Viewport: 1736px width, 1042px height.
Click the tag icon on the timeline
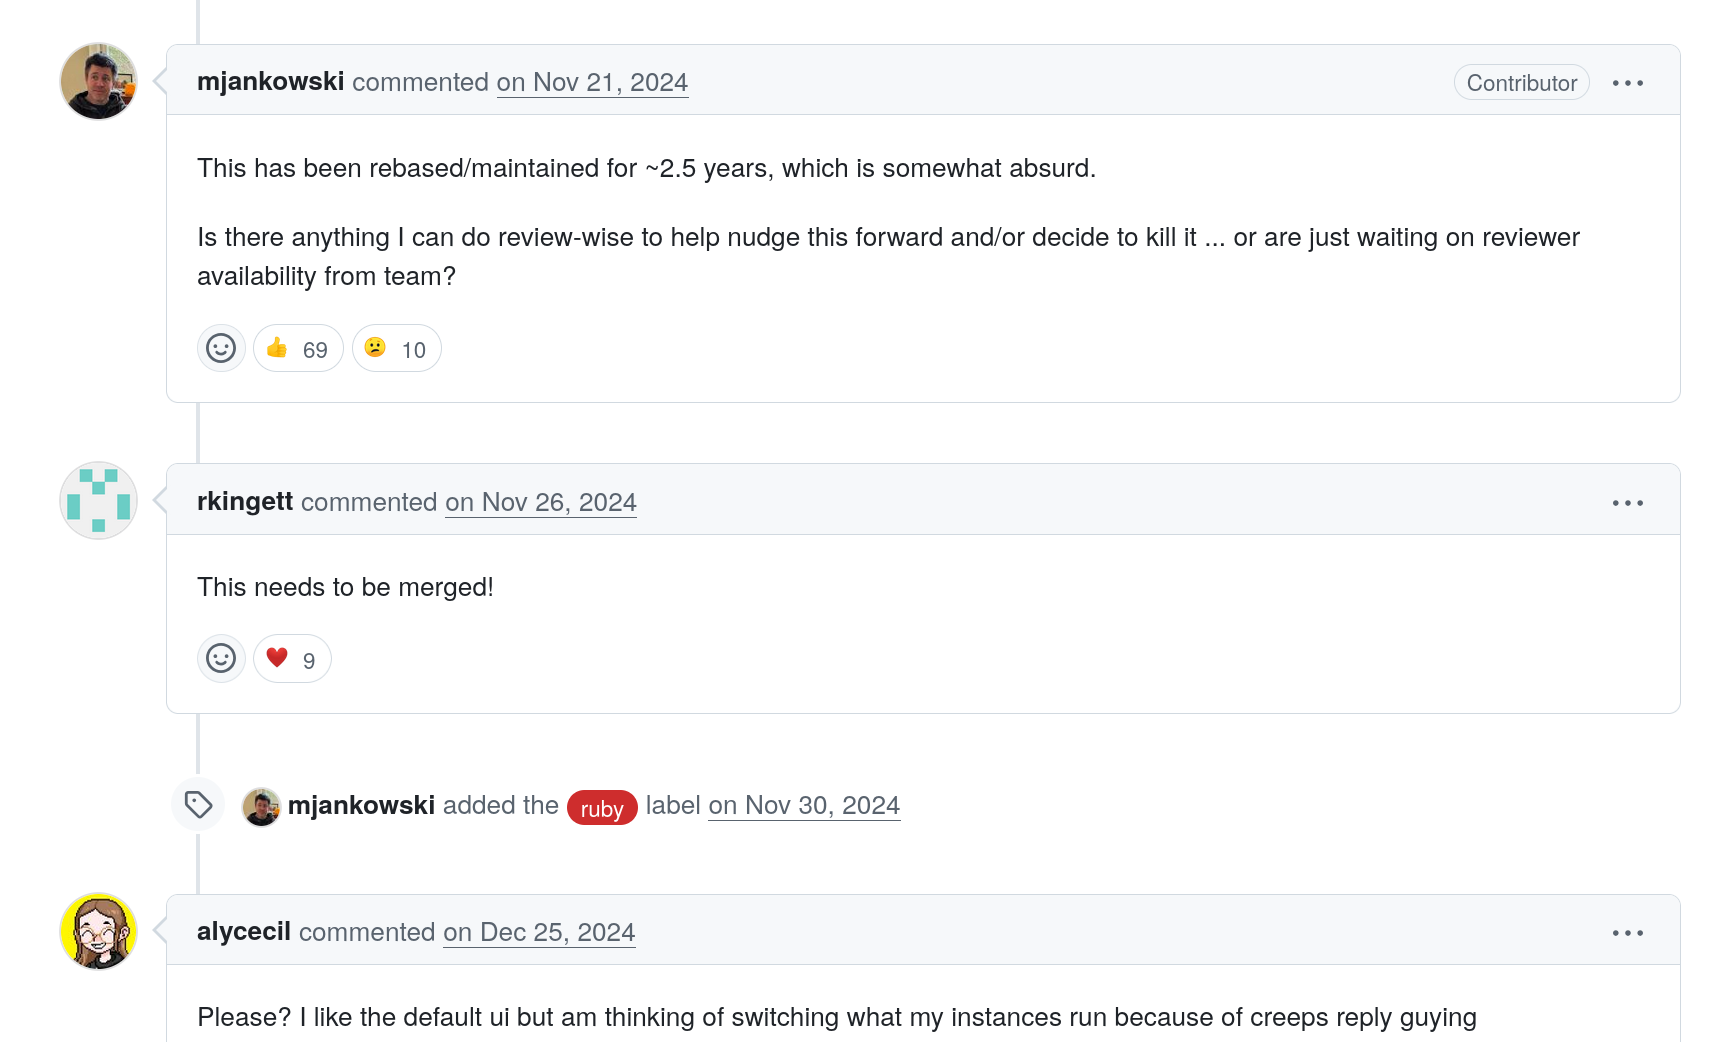click(198, 805)
